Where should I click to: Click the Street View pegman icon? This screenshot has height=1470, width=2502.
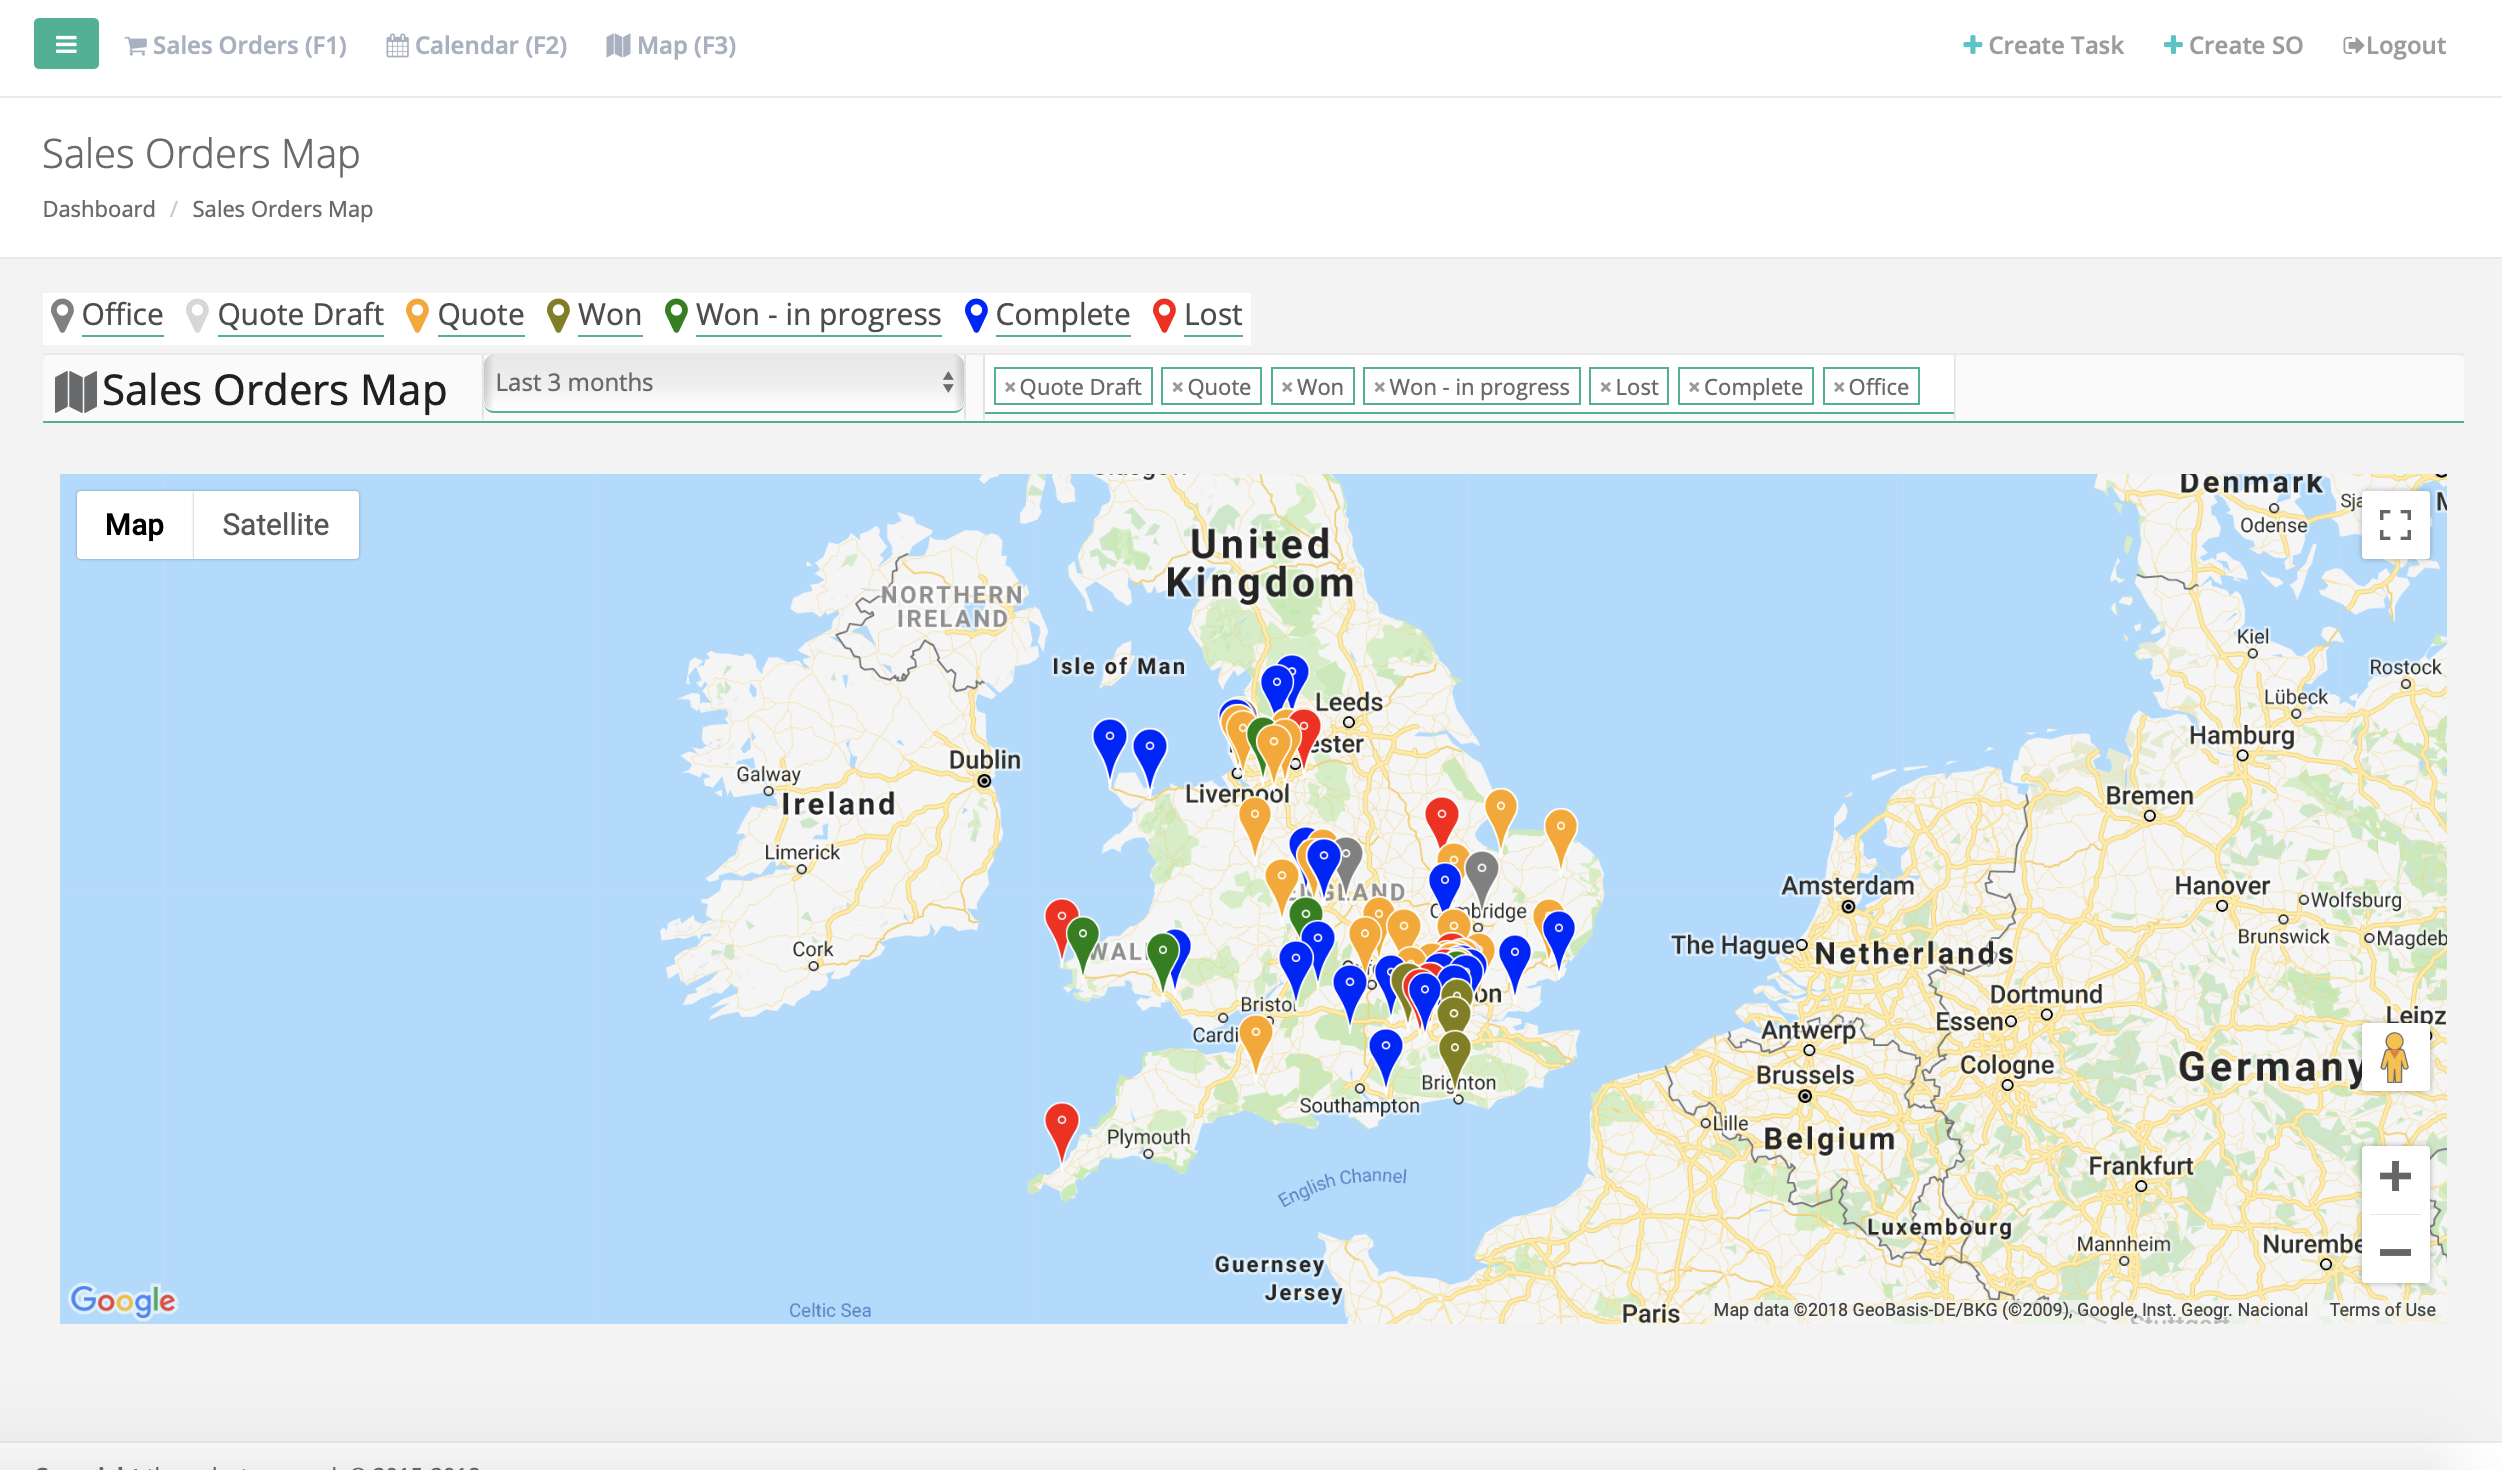(2394, 1058)
